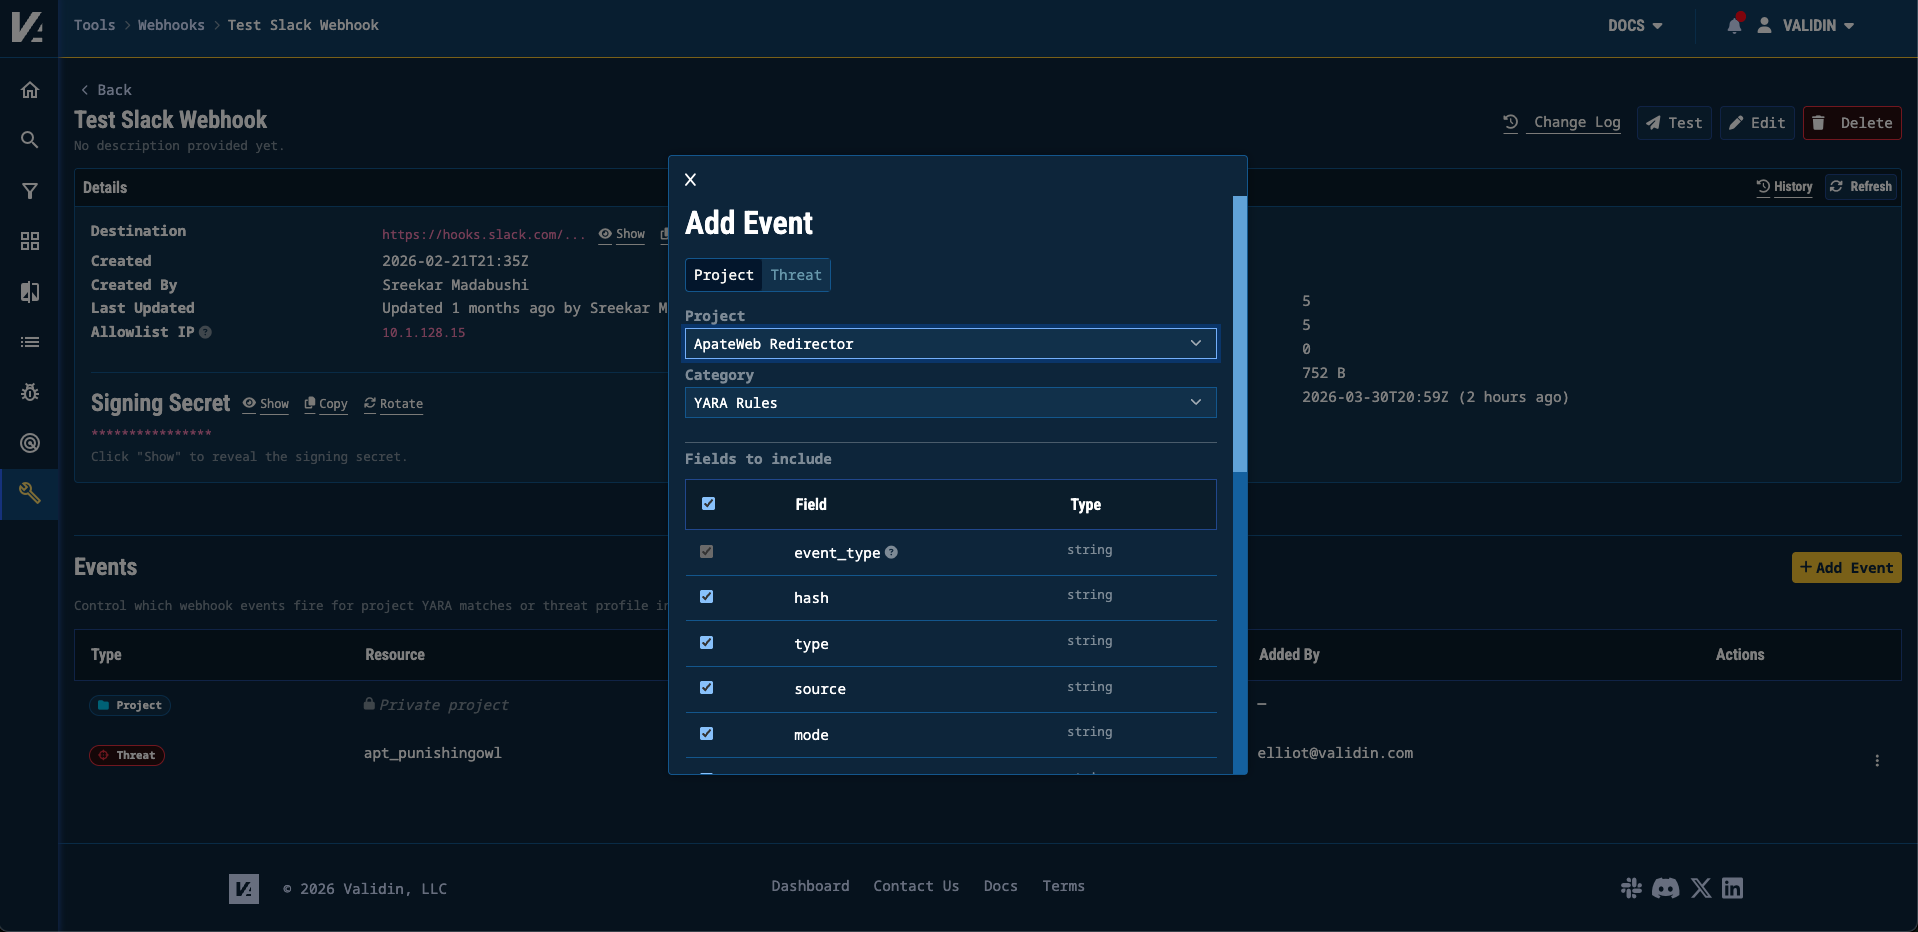Click the Delete webhook button

[1851, 122]
